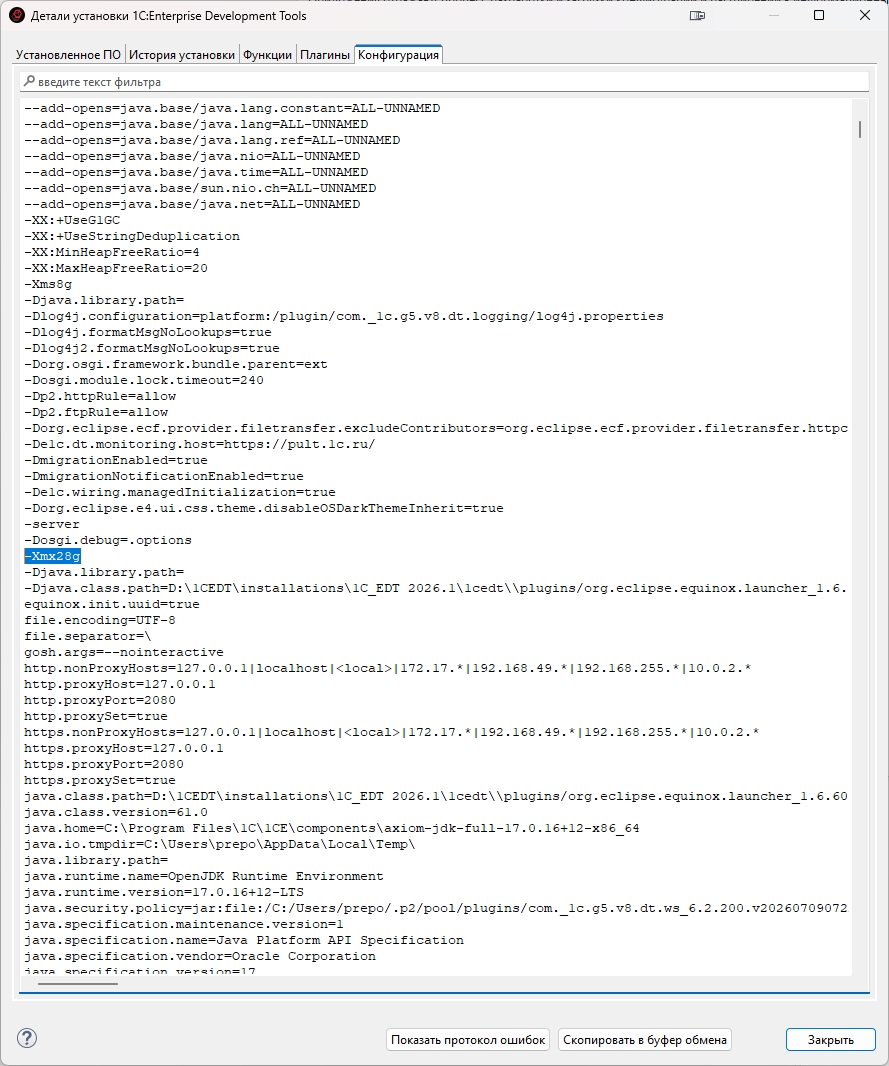Maximize the installation details window
The height and width of the screenshot is (1066, 889).
click(819, 15)
